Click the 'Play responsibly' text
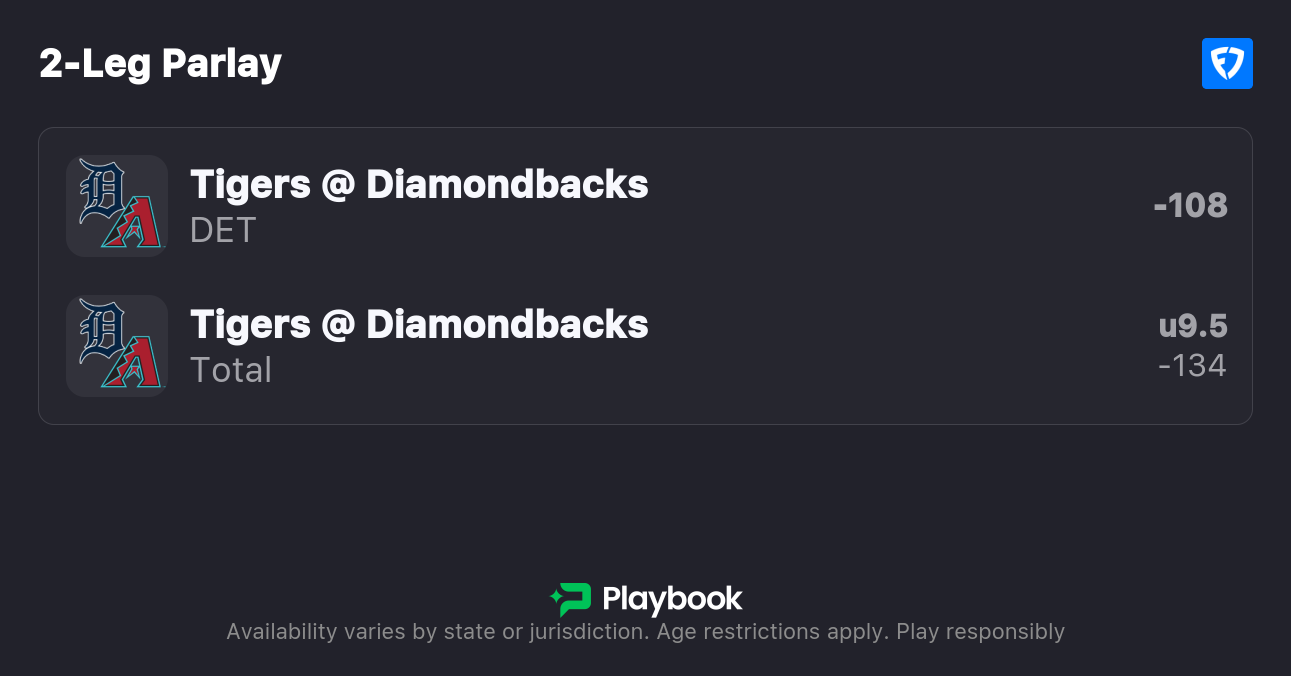The height and width of the screenshot is (676, 1291). tap(980, 632)
